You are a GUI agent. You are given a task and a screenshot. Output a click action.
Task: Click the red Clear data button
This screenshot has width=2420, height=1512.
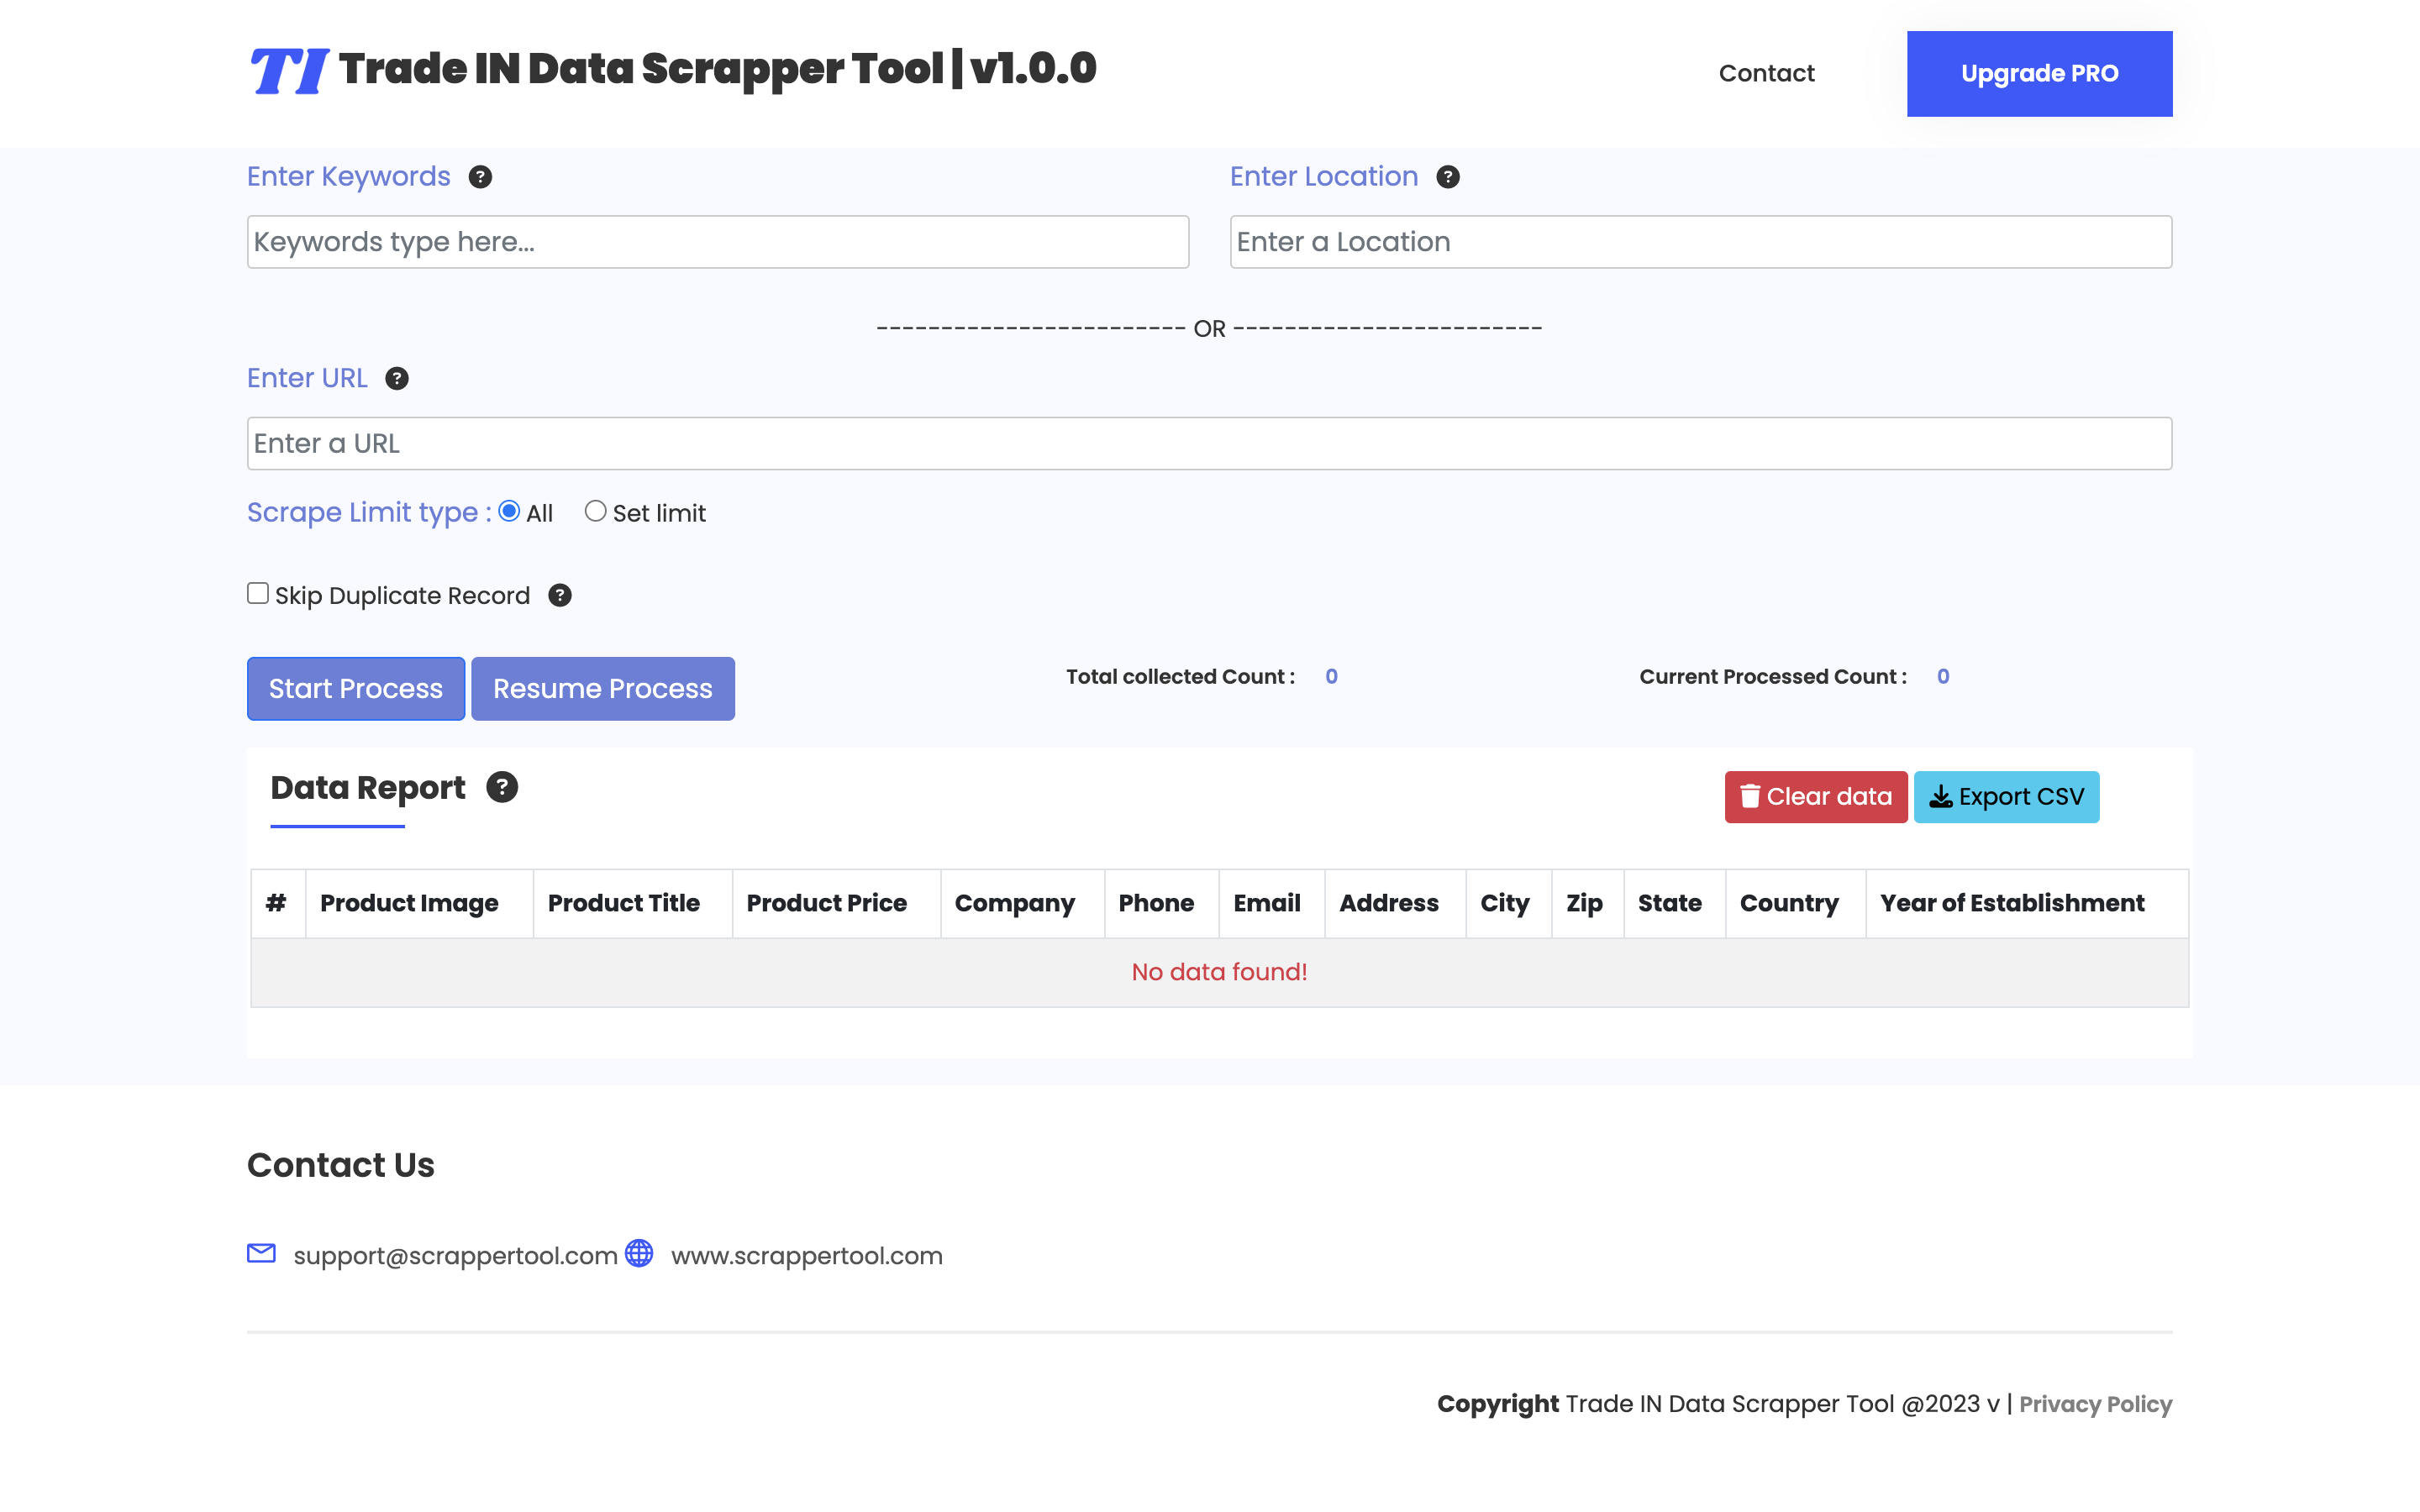pyautogui.click(x=1815, y=797)
